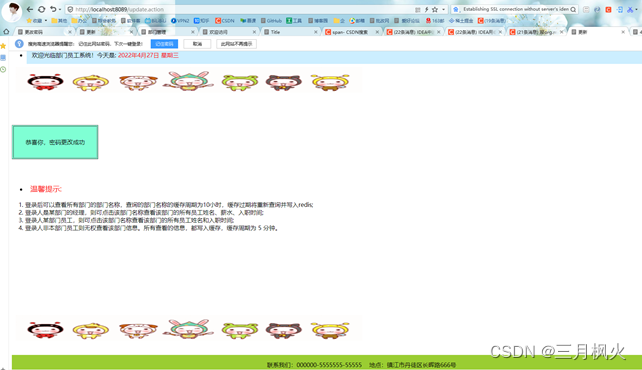Click the red CSDN extension icon

[x=608, y=9]
